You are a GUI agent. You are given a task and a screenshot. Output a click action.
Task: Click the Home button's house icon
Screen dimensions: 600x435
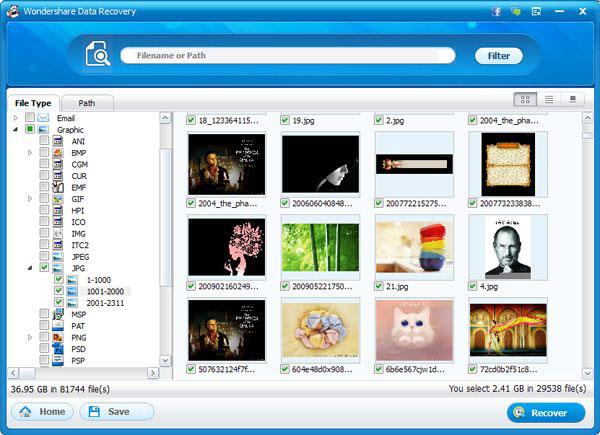click(x=26, y=412)
